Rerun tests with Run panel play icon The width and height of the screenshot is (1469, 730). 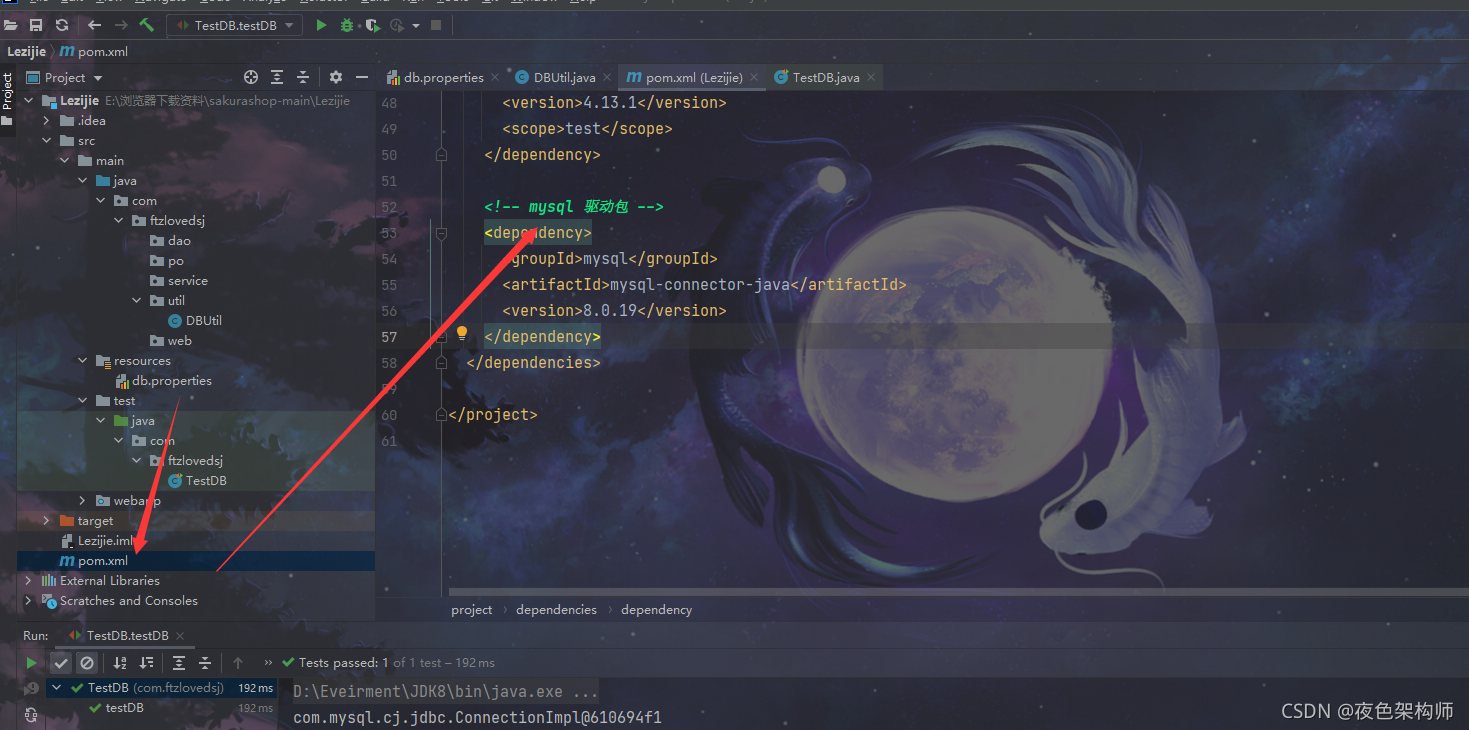click(x=31, y=662)
